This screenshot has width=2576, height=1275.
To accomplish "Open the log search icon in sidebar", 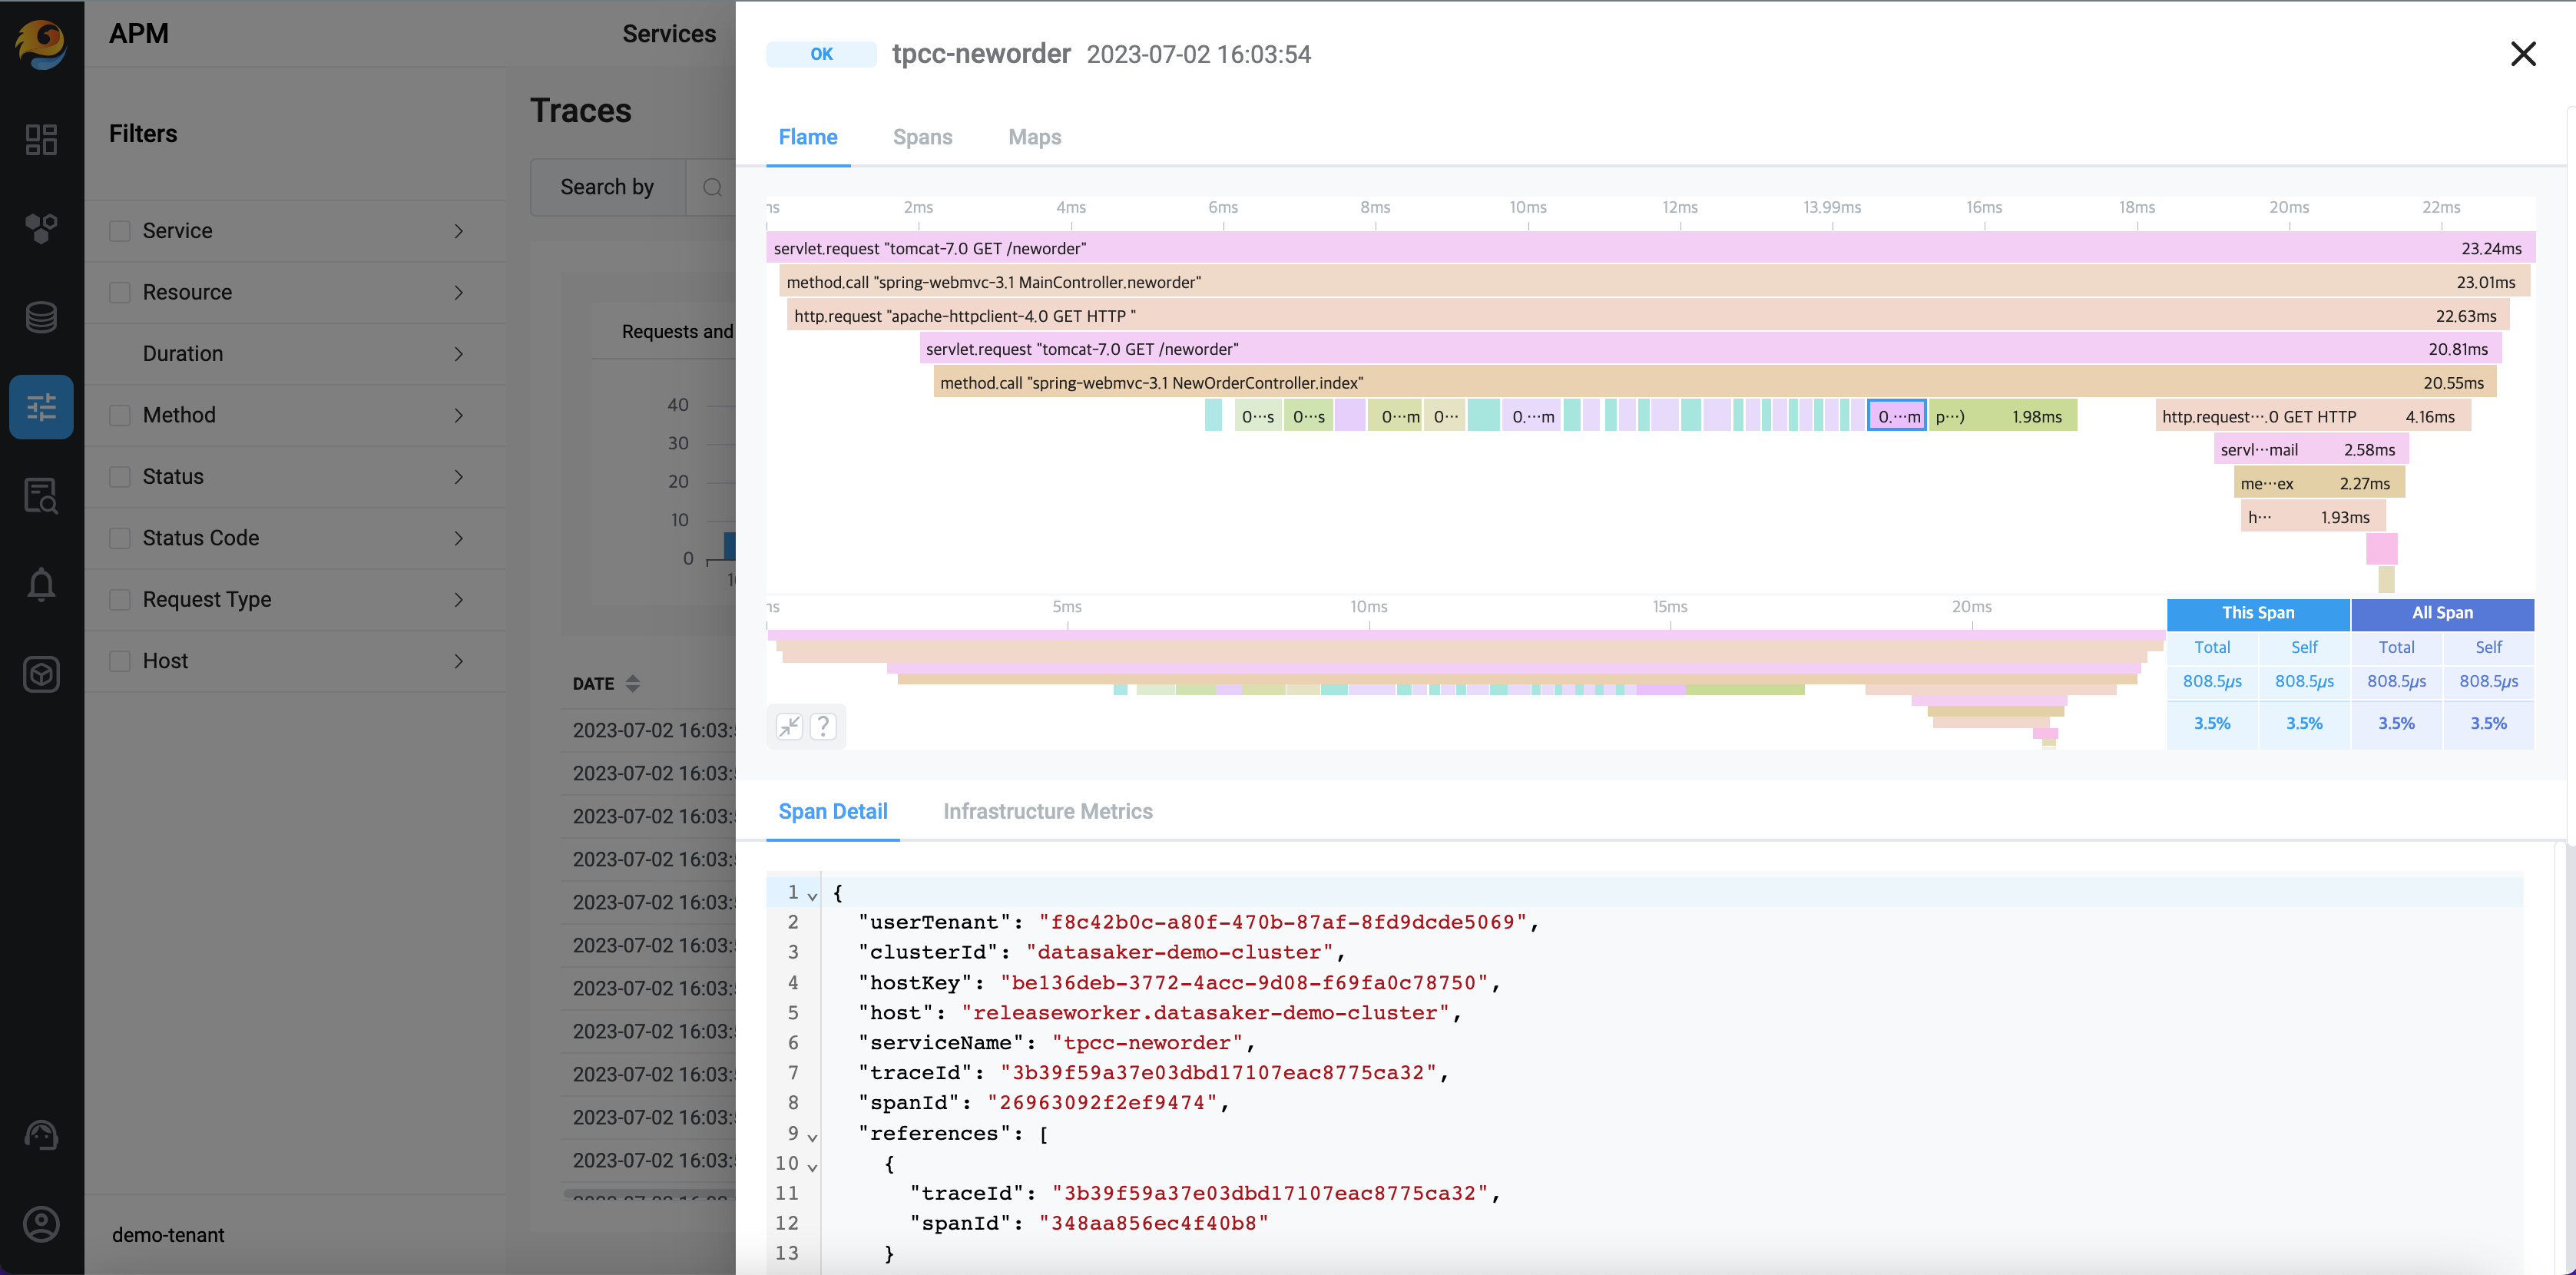I will [x=41, y=495].
